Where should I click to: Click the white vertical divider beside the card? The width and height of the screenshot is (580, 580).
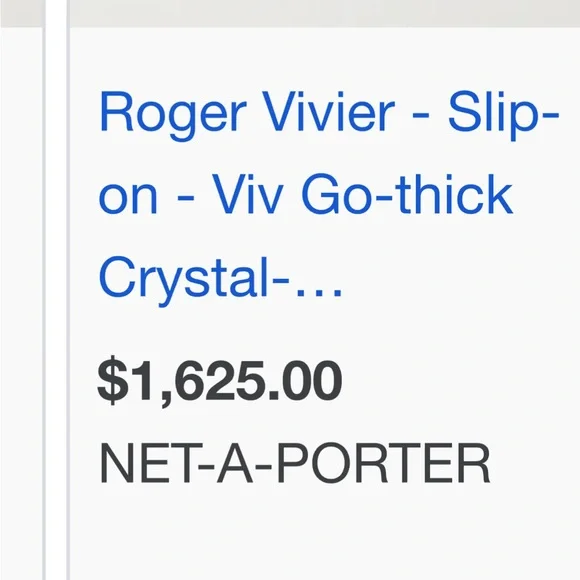[56, 290]
